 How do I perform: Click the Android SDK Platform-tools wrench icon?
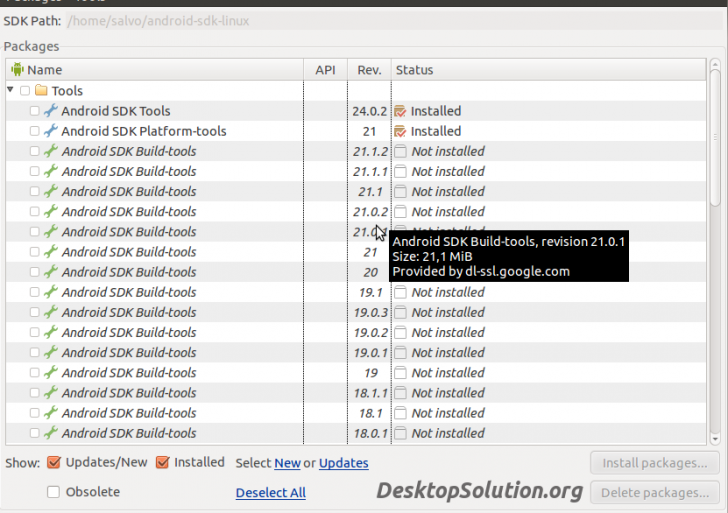[50, 131]
